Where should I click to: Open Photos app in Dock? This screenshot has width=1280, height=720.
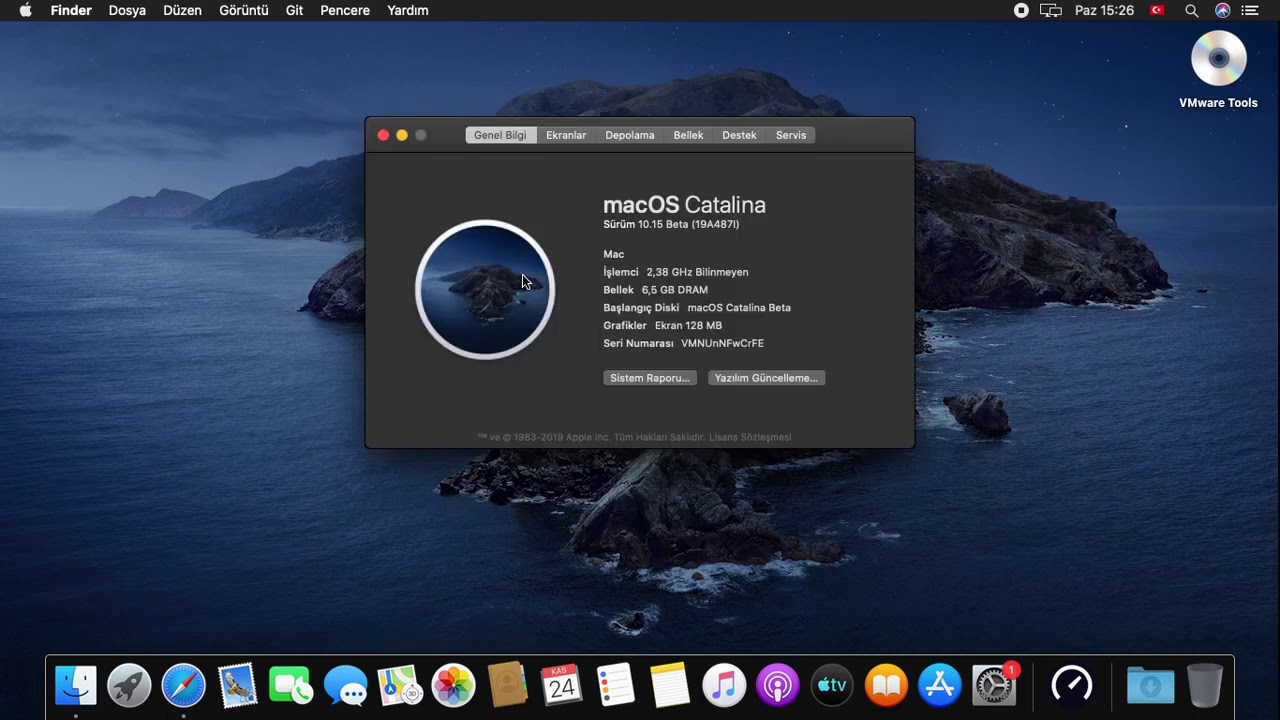453,686
